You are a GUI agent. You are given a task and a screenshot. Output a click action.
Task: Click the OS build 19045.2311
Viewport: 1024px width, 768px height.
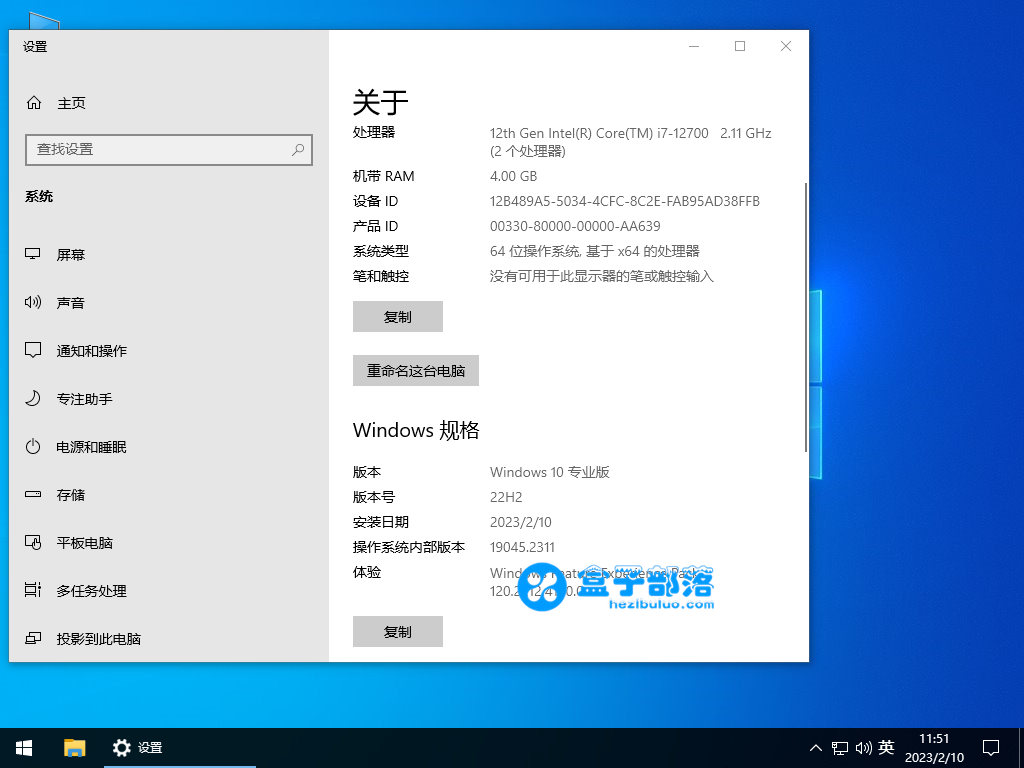(522, 547)
